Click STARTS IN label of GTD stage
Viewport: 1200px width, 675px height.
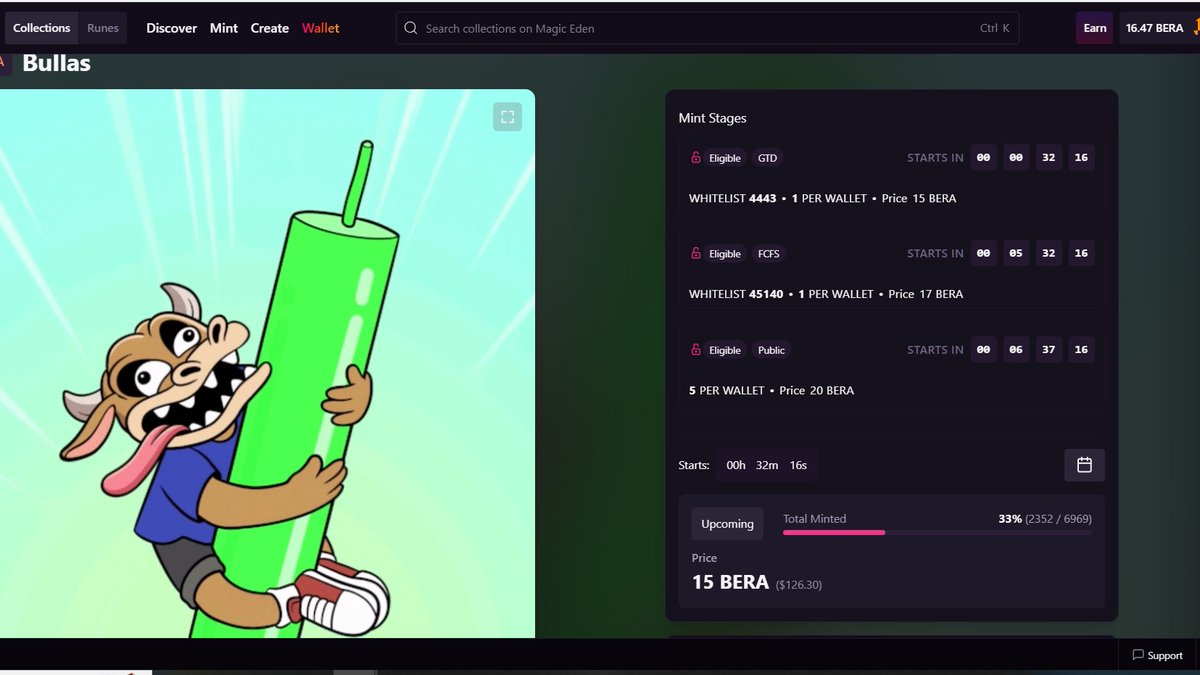pos(935,158)
